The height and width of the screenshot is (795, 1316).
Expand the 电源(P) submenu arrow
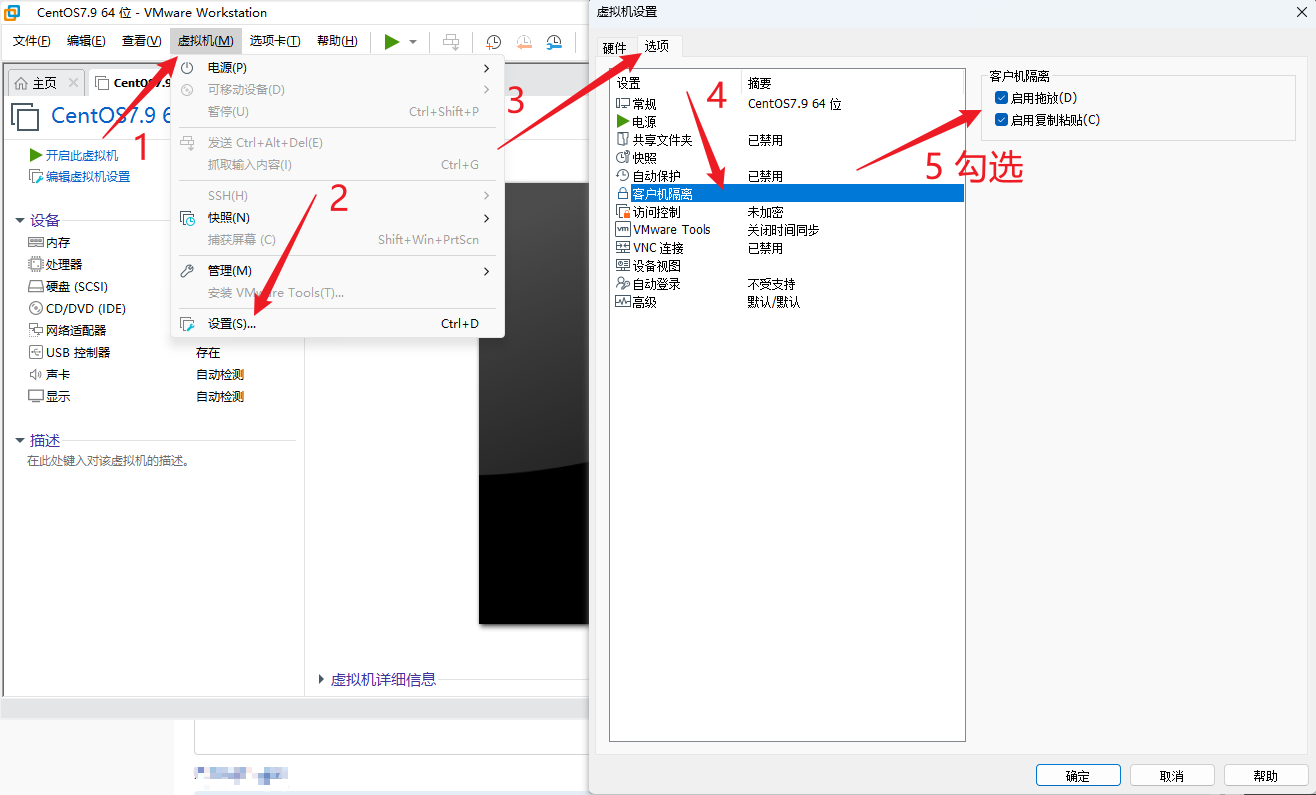[x=487, y=68]
